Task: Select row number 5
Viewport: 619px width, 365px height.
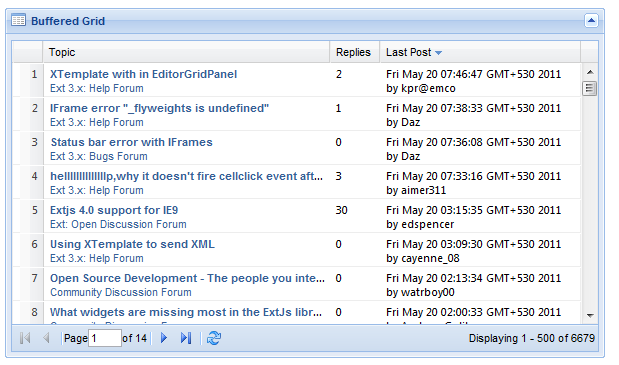Action: (34, 210)
